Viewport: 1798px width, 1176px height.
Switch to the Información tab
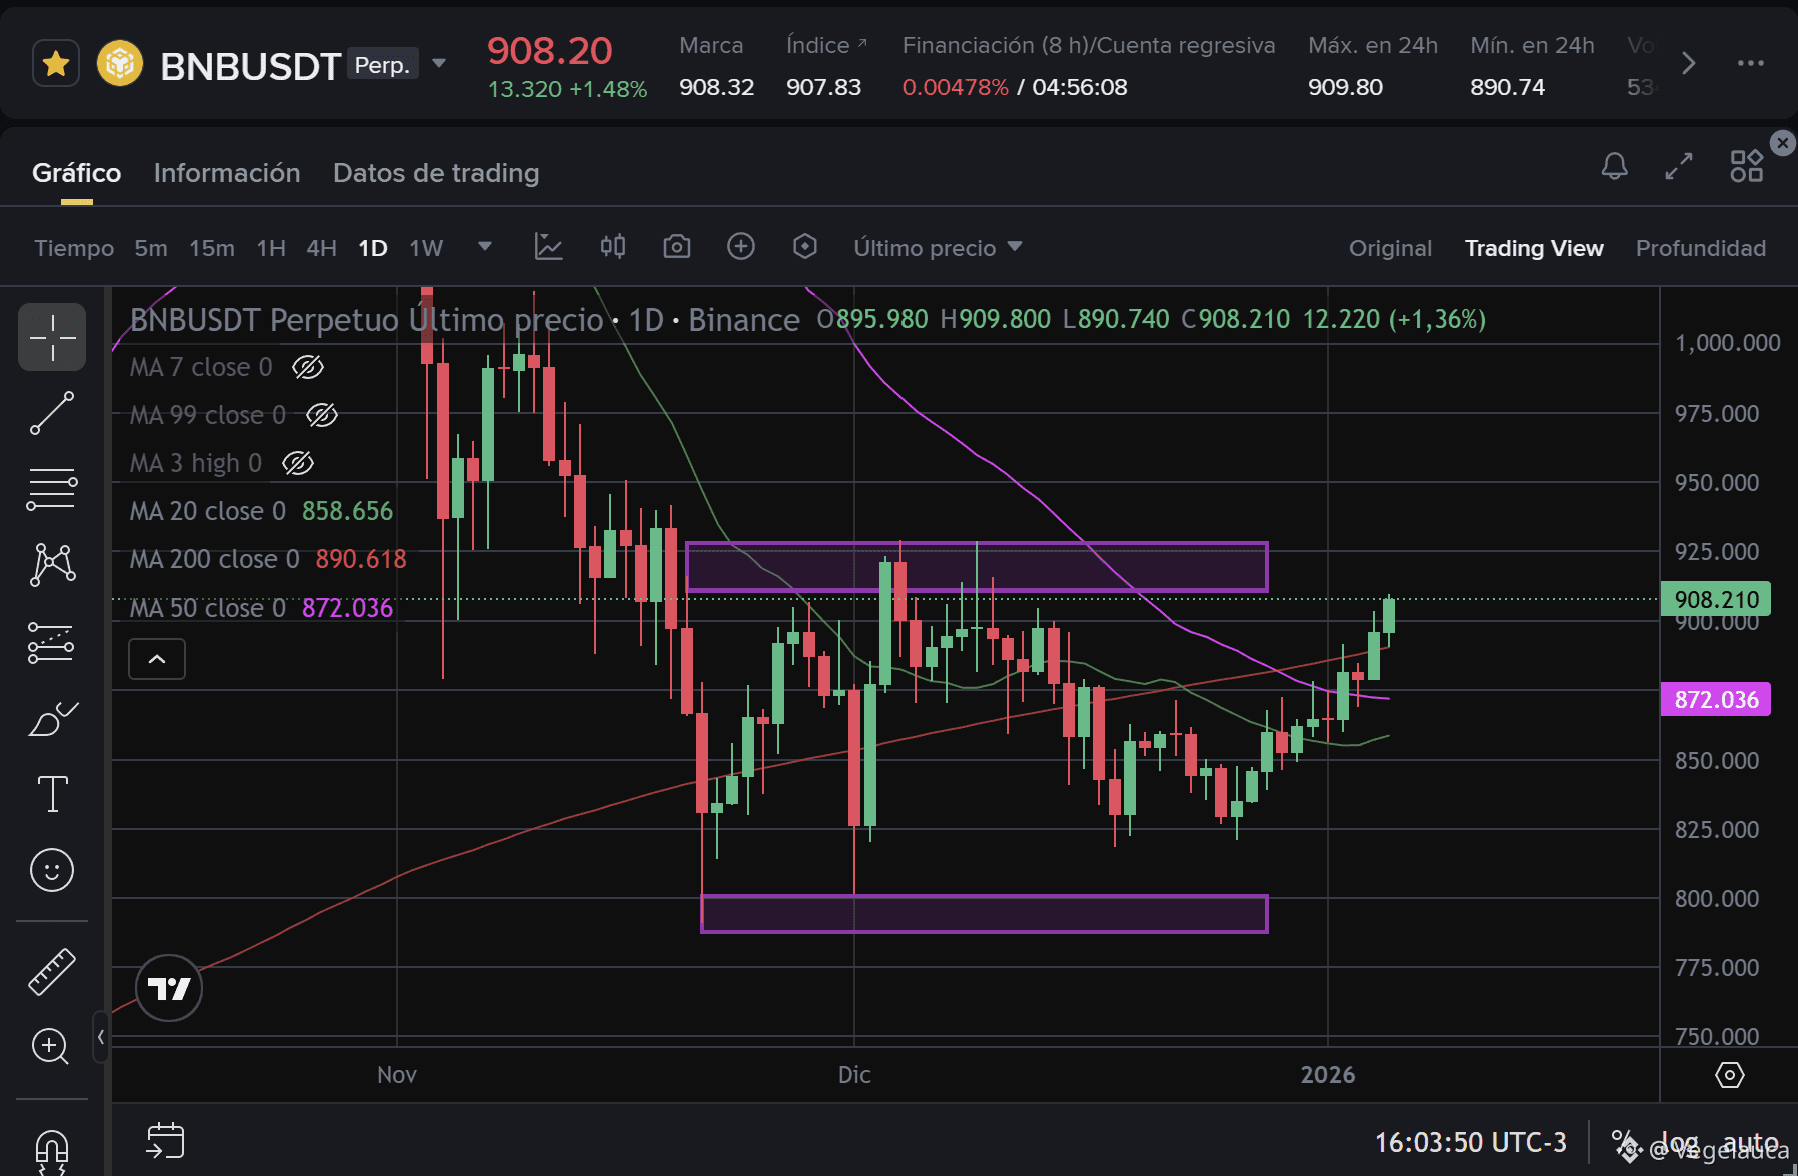(227, 173)
